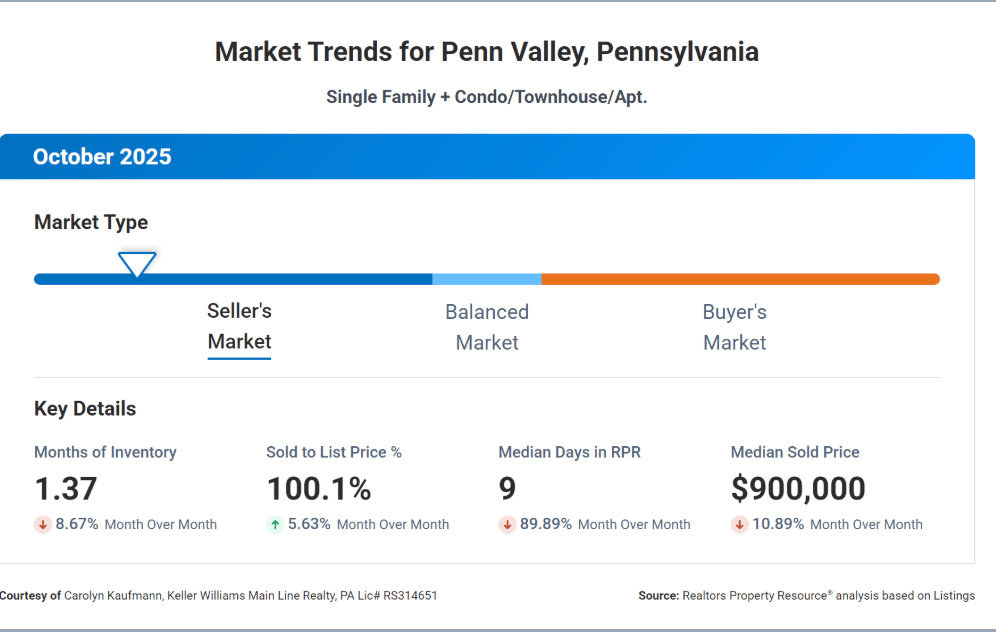This screenshot has width=996, height=632.
Task: Click the Median Sold Price $900,000 value
Action: click(x=798, y=489)
